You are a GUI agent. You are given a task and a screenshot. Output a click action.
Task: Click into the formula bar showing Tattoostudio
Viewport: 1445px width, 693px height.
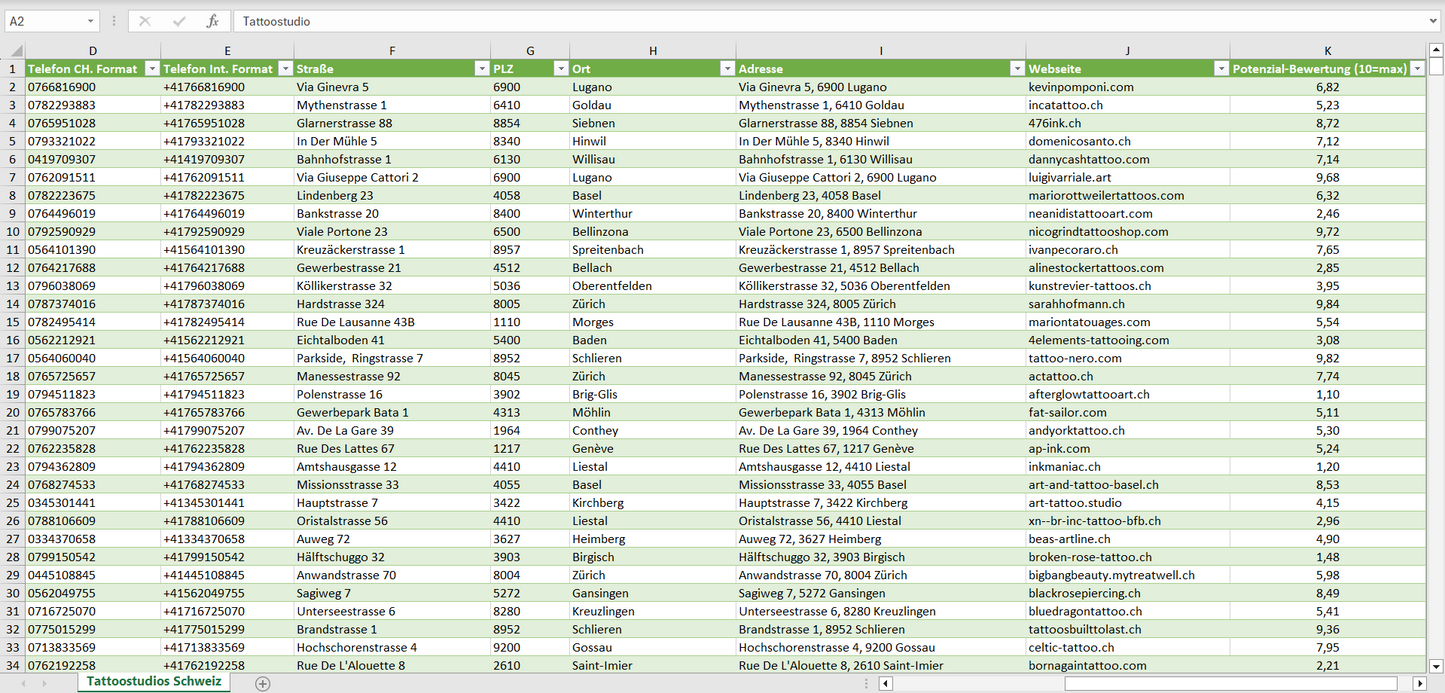pos(800,21)
